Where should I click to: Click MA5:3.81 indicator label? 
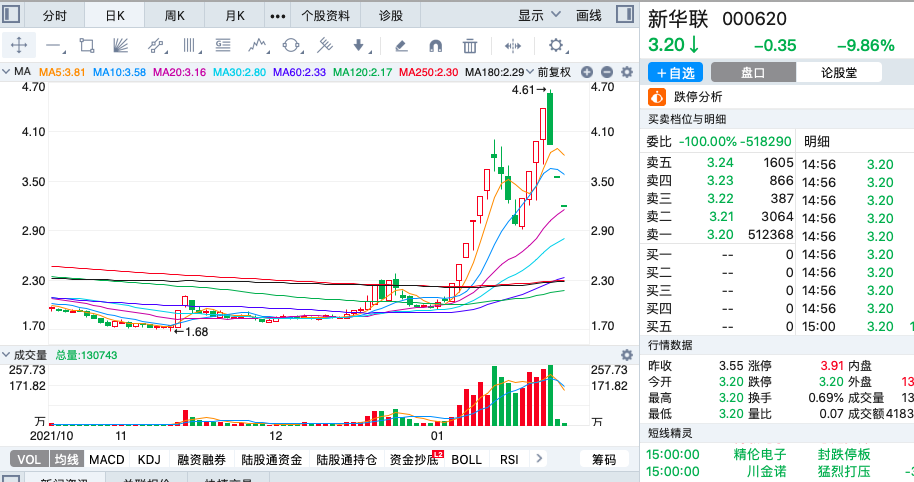click(62, 72)
